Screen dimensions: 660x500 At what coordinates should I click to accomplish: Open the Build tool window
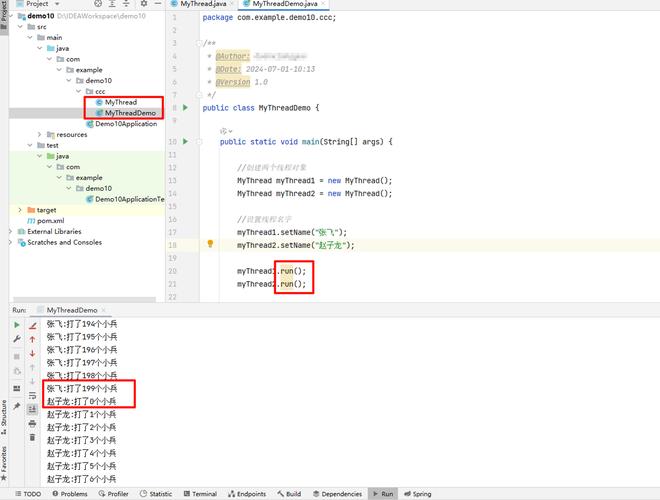click(x=288, y=494)
